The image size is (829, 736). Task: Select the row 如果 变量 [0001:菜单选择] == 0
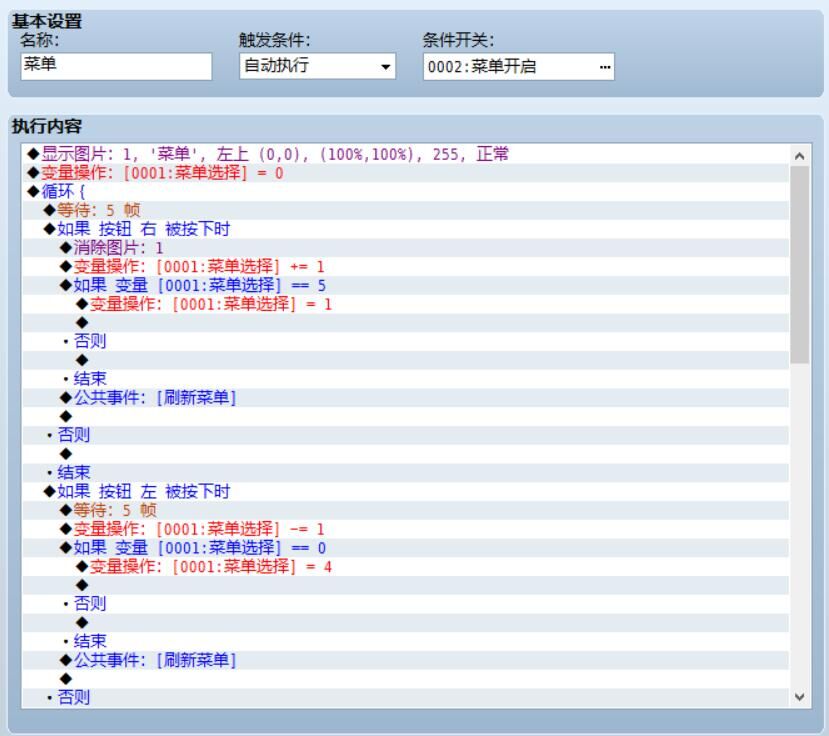406,548
